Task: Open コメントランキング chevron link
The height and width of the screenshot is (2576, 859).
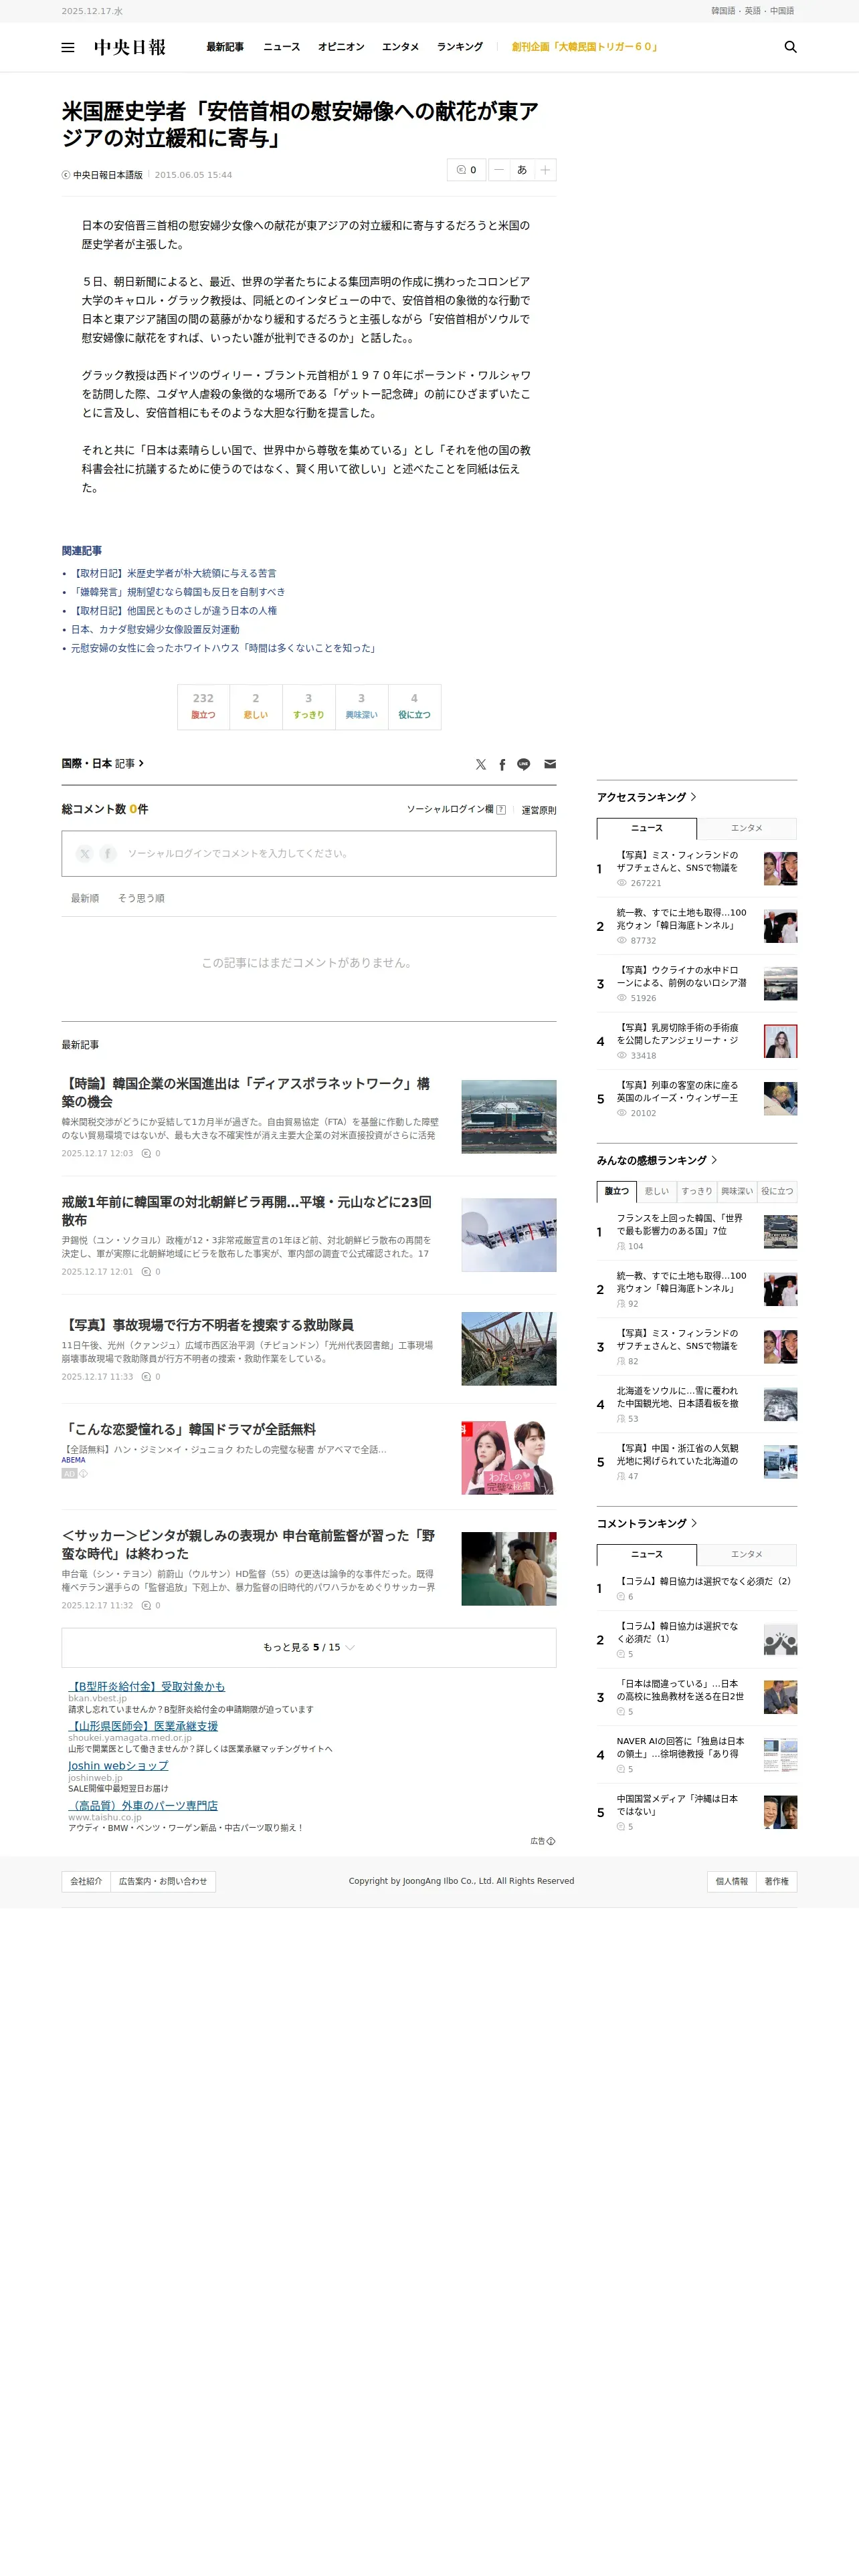Action: pyautogui.click(x=647, y=1523)
